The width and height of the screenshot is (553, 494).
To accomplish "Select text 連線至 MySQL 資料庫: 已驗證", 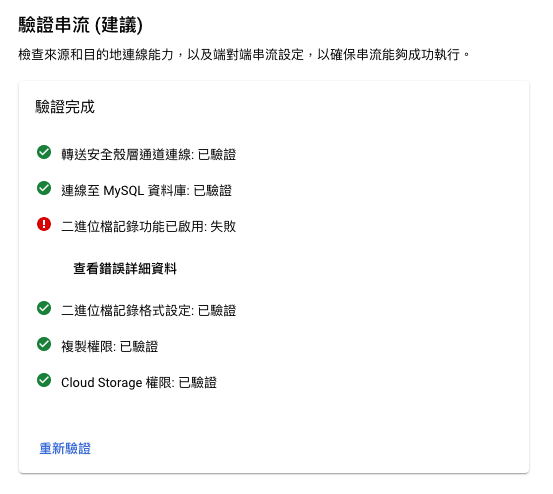I will click(x=146, y=190).
